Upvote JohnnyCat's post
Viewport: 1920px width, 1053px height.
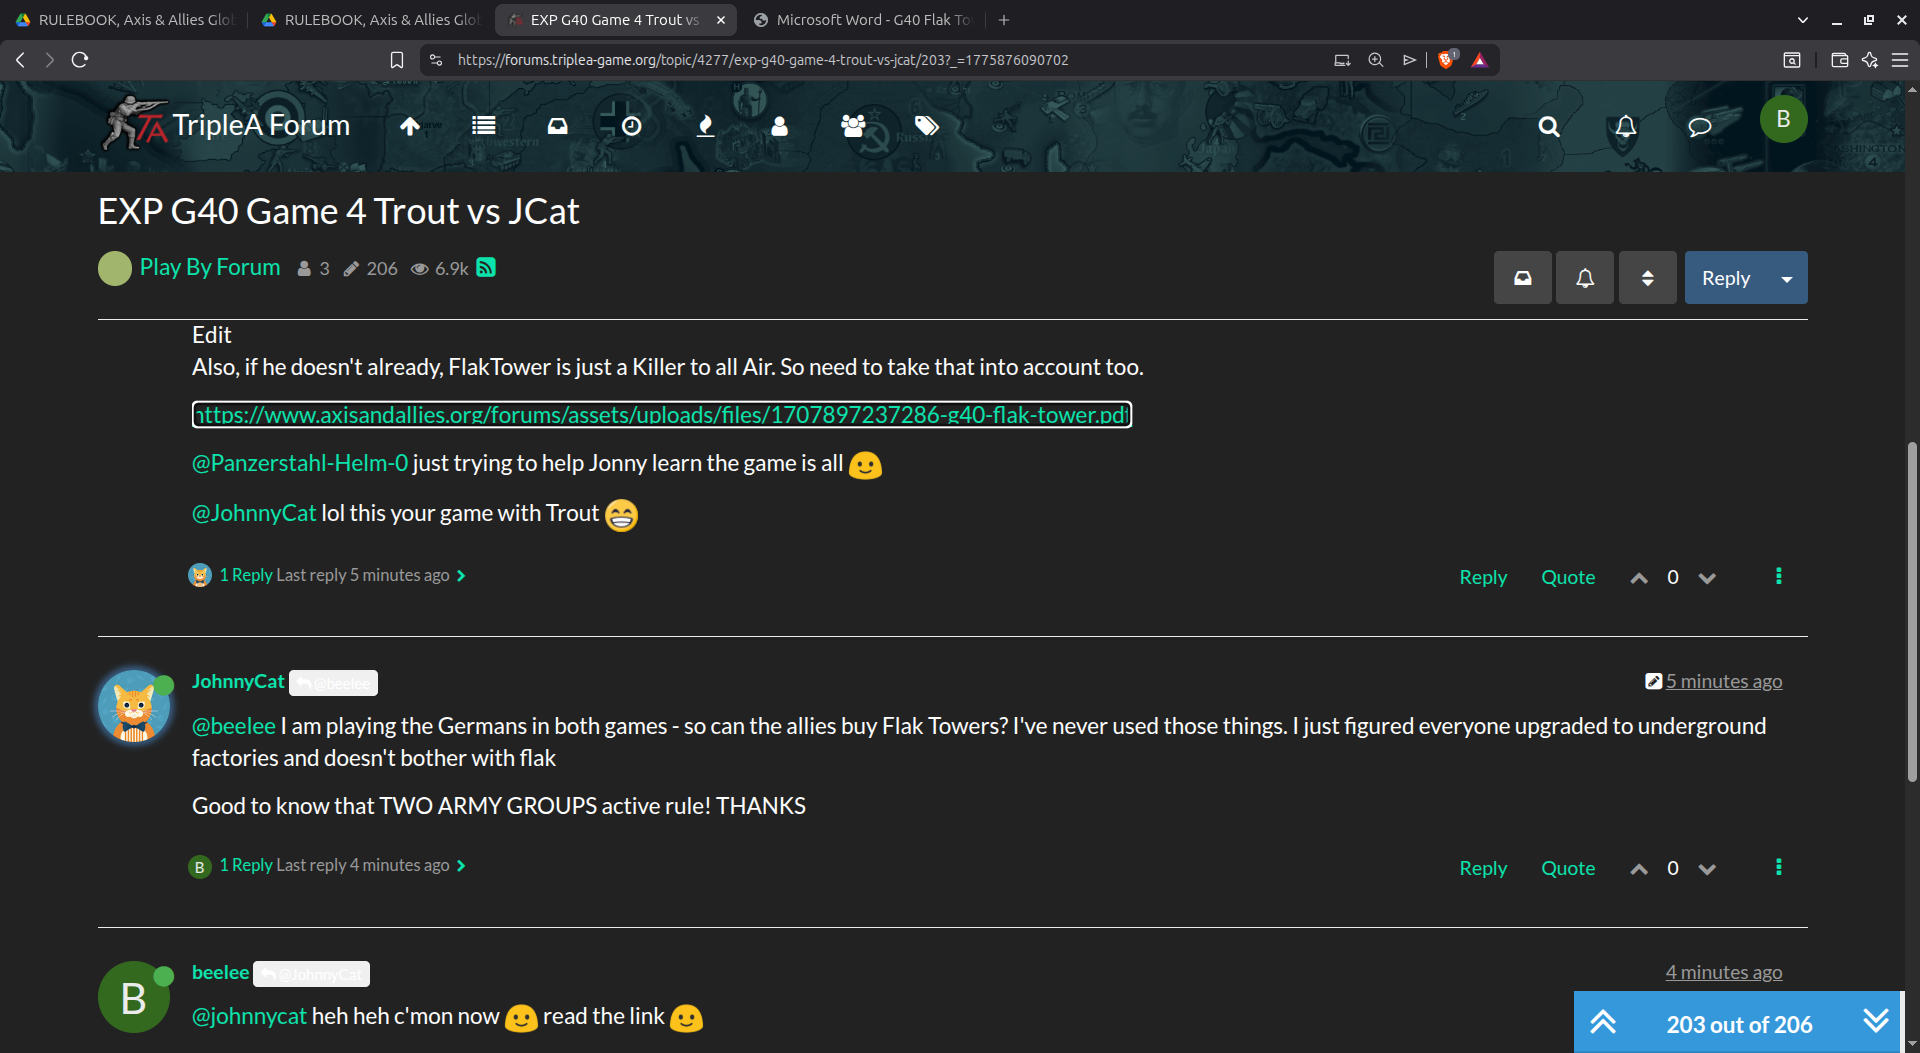tap(1638, 868)
